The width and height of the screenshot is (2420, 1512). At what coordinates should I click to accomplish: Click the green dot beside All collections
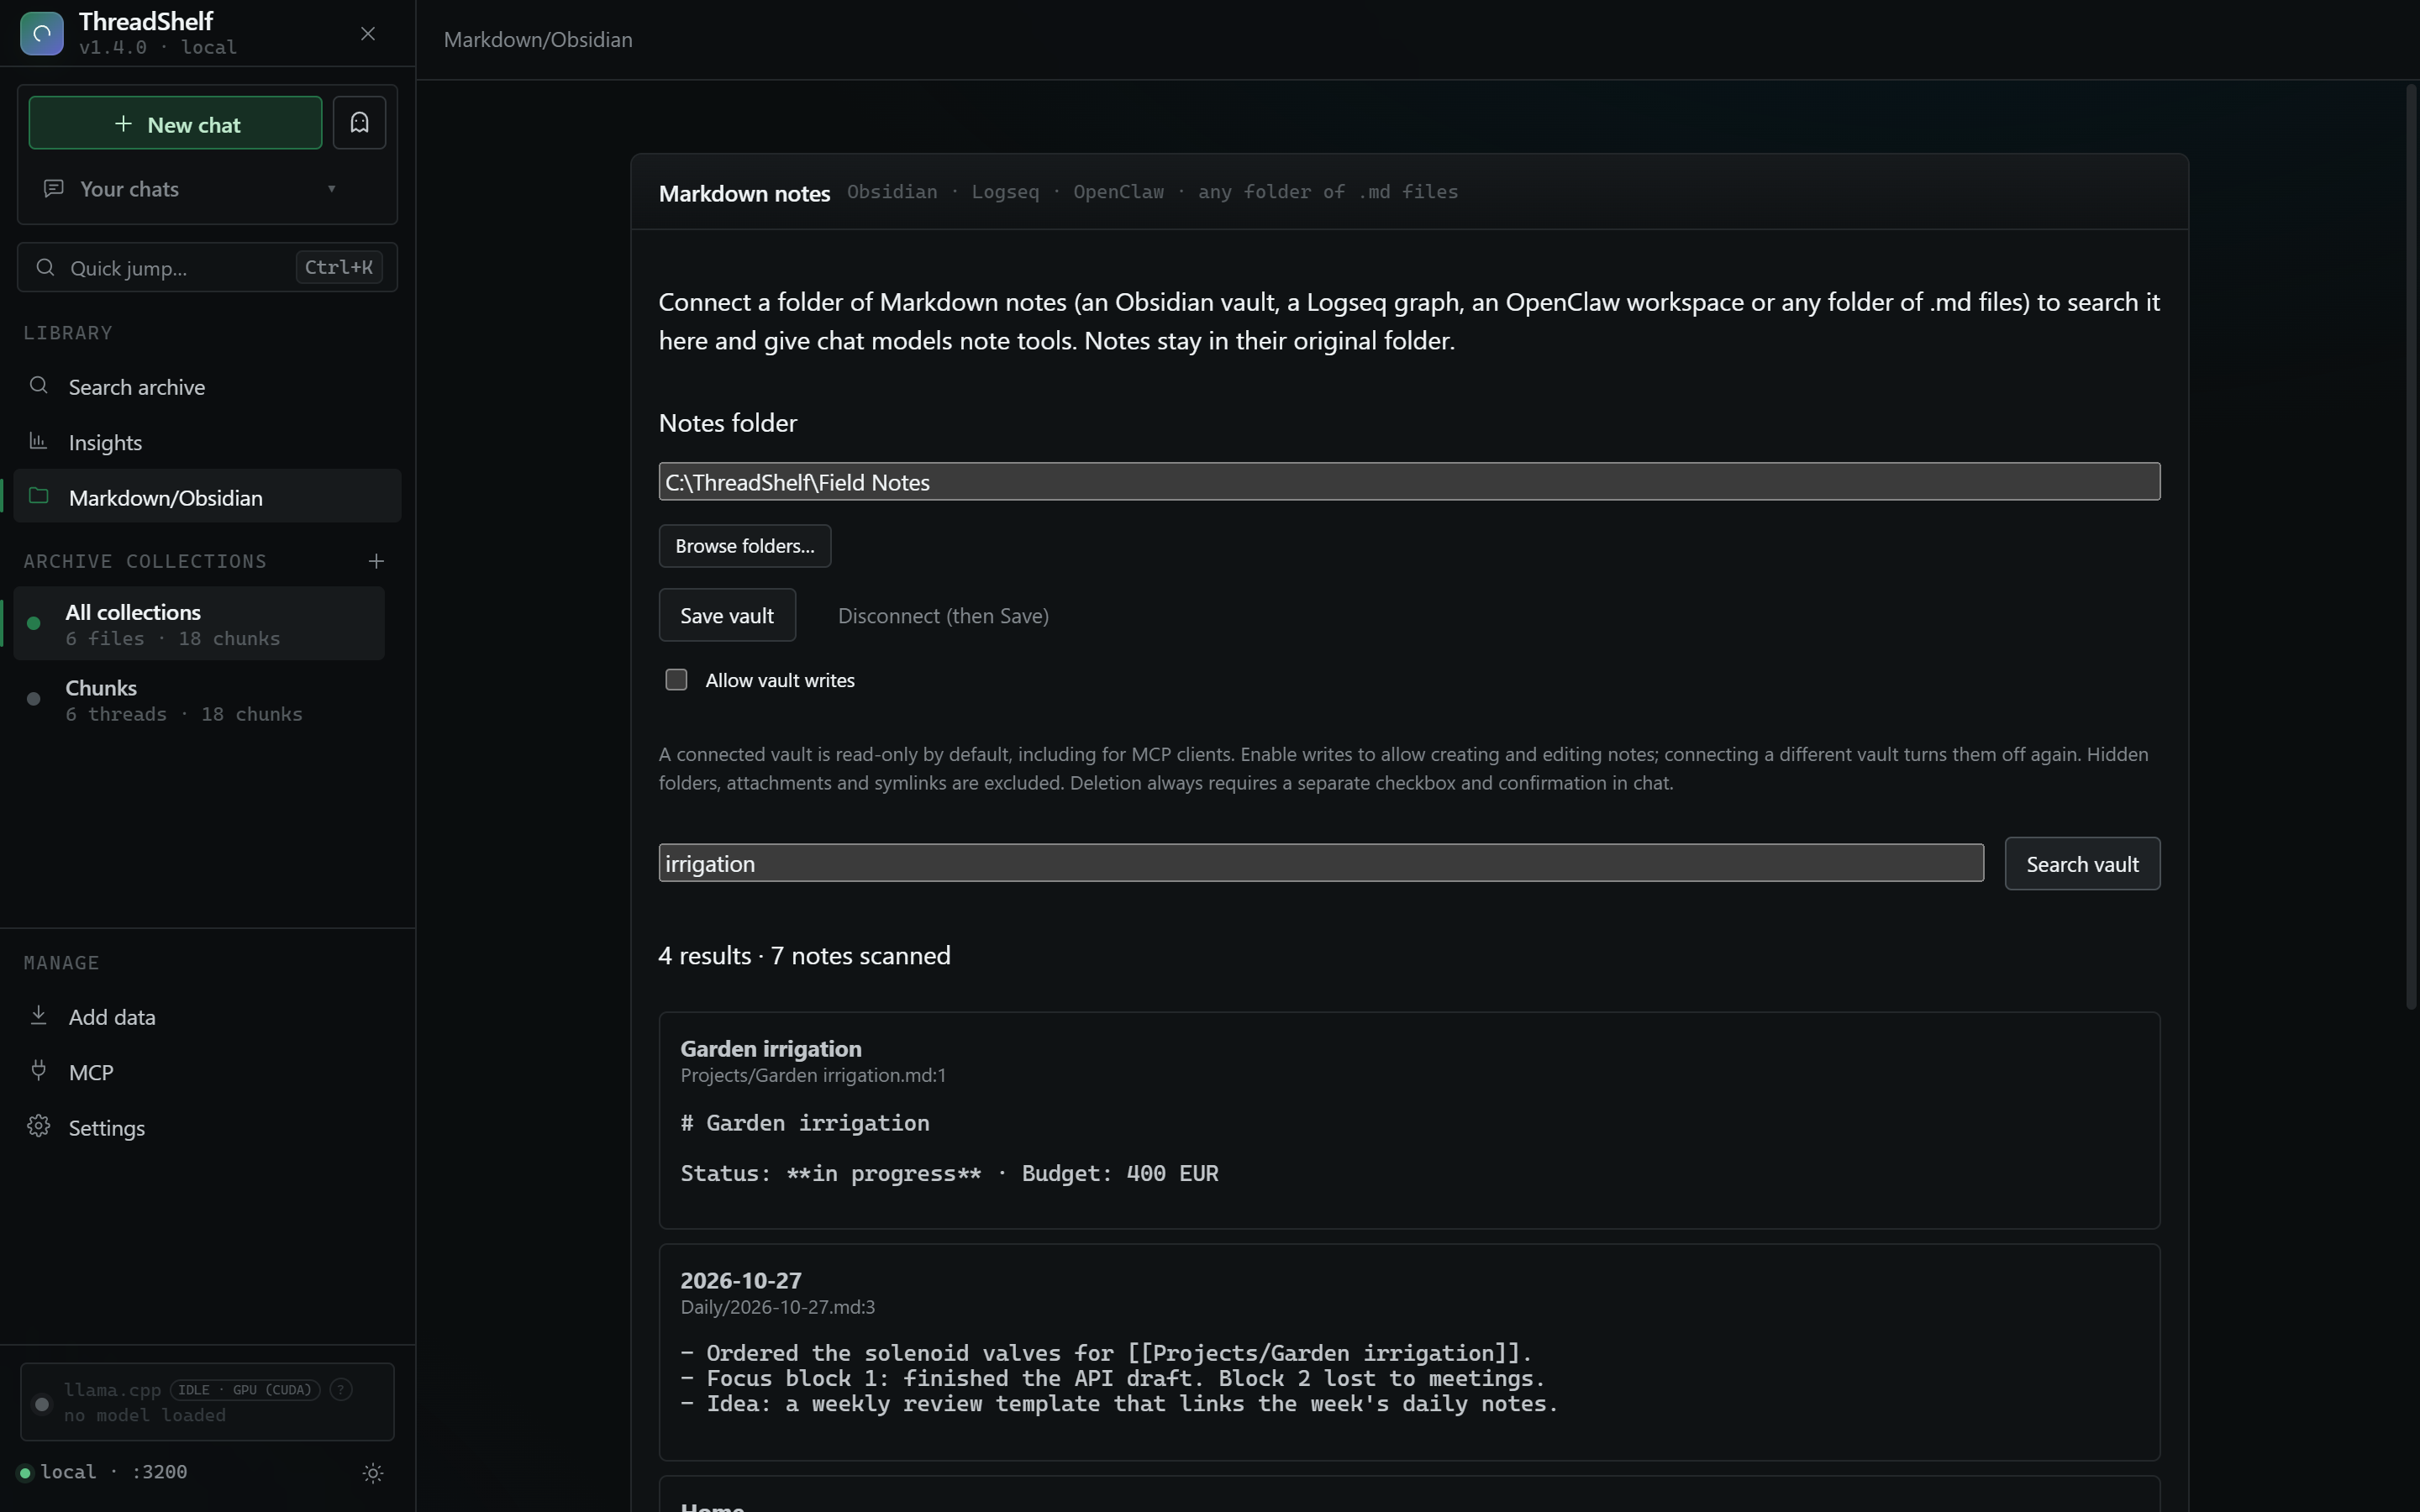click(x=34, y=623)
